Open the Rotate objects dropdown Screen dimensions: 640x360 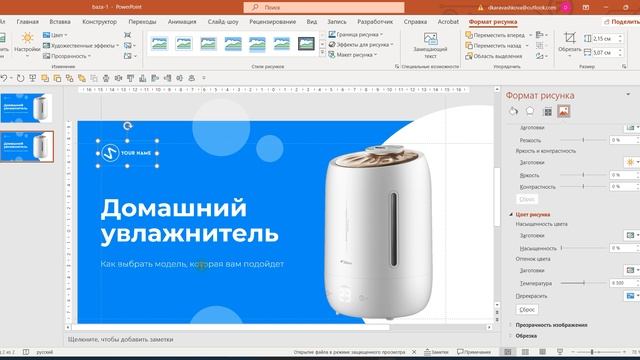[541, 56]
